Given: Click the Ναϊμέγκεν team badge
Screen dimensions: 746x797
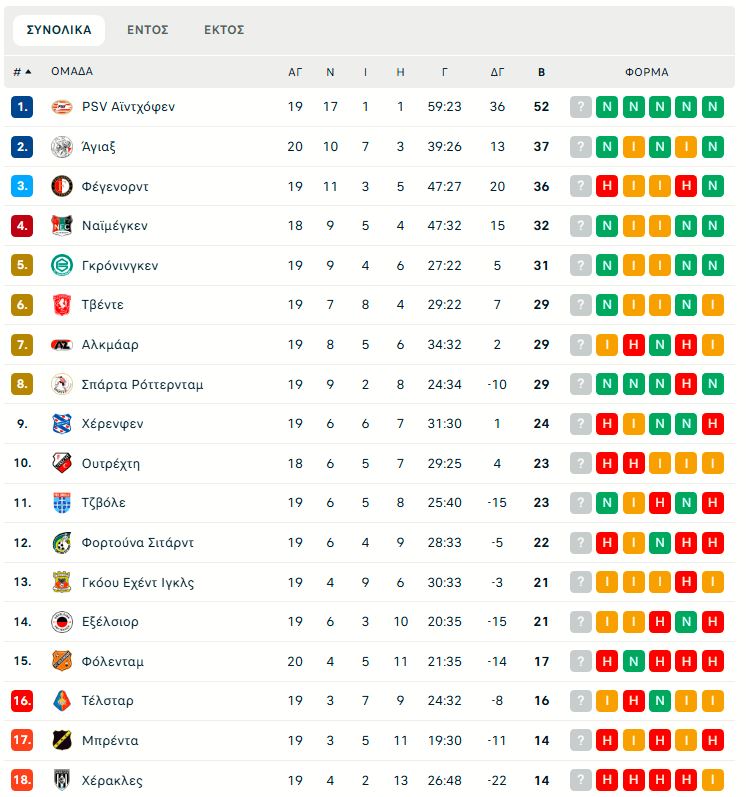Looking at the screenshot, I should click(62, 226).
